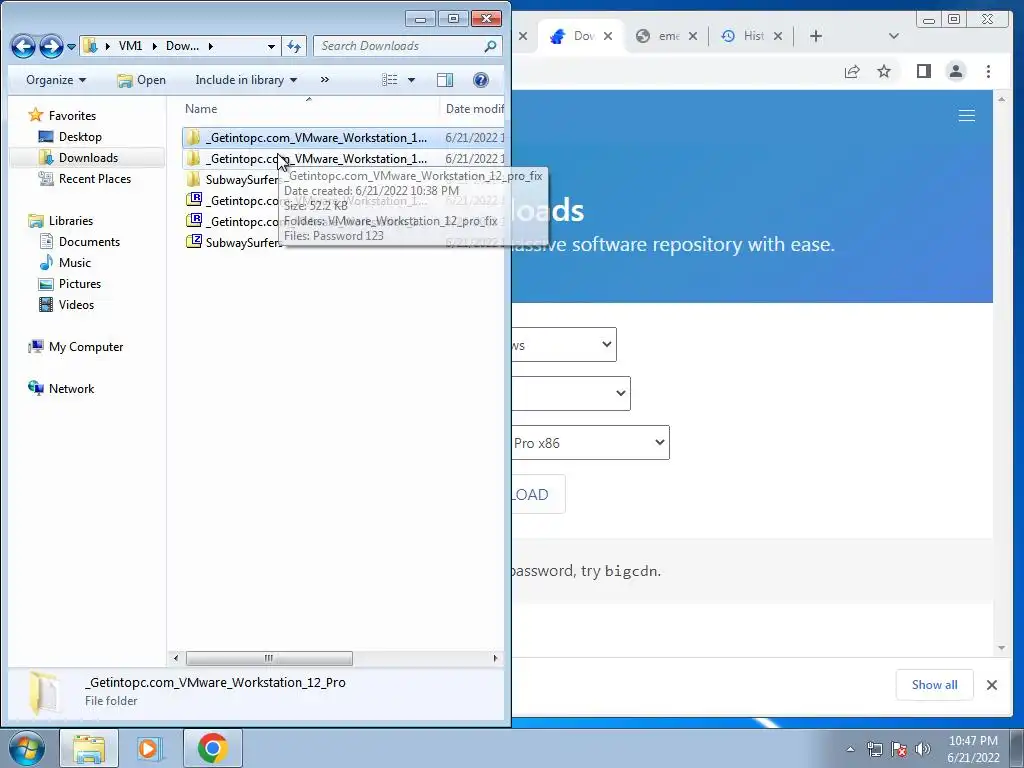This screenshot has width=1024, height=768.
Task: Open the hamburger menu on webpage
Action: pos(967,116)
